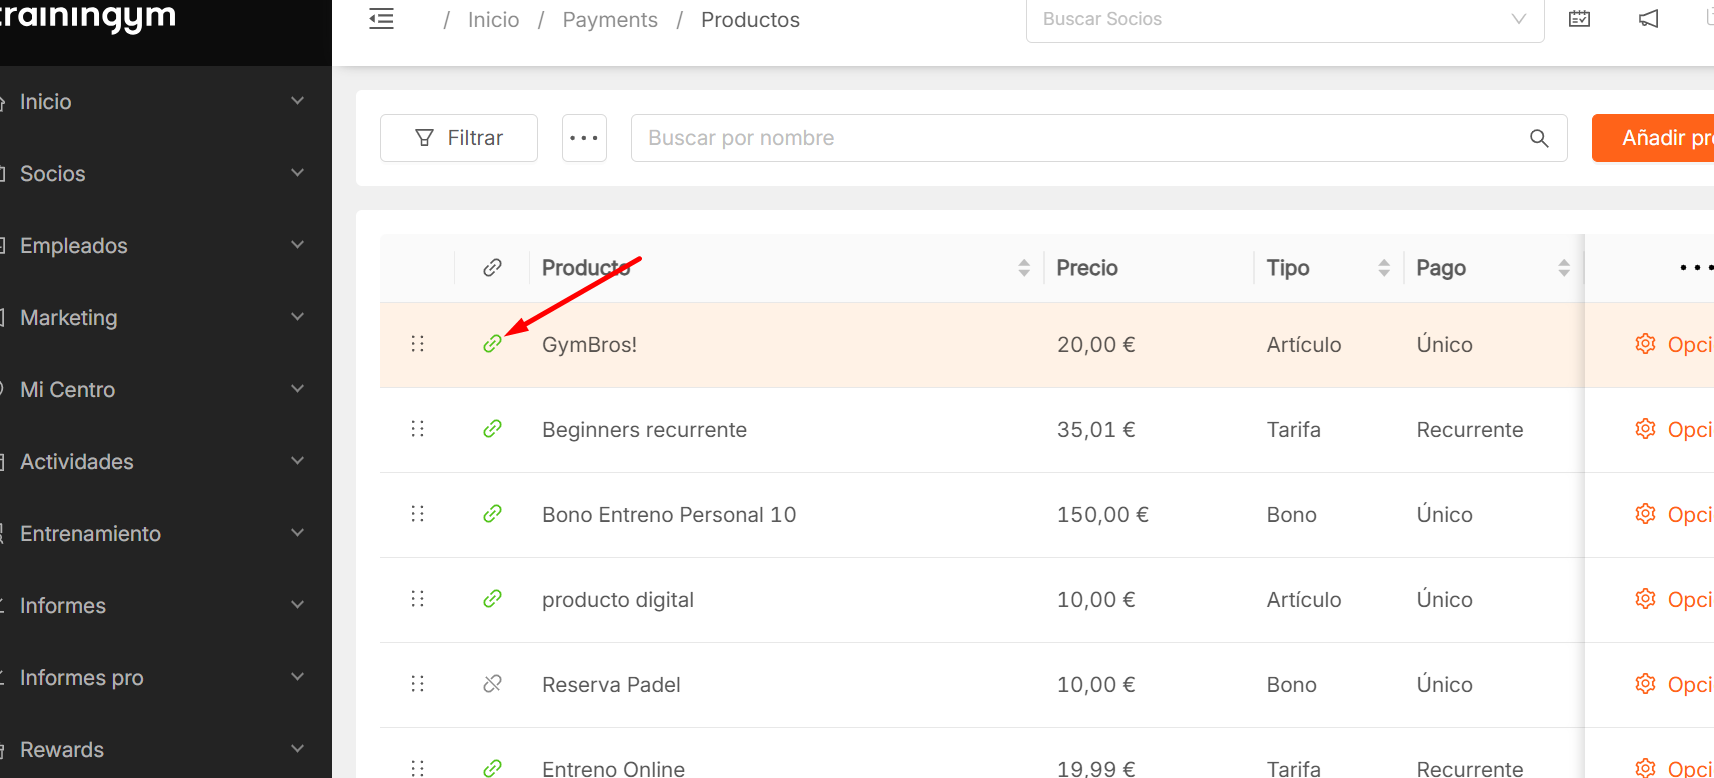Toggle link status for producto digital
This screenshot has width=1714, height=778.
[492, 599]
